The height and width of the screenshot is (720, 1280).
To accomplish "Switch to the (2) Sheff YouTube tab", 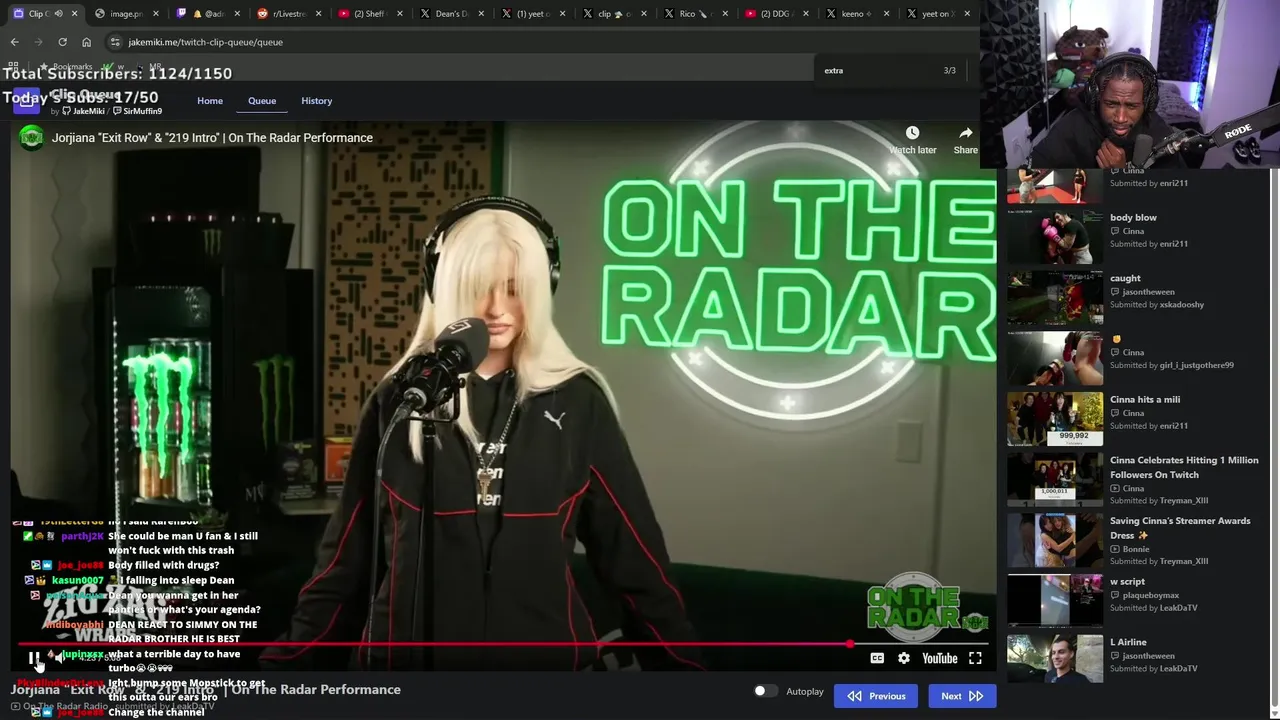I will (370, 14).
